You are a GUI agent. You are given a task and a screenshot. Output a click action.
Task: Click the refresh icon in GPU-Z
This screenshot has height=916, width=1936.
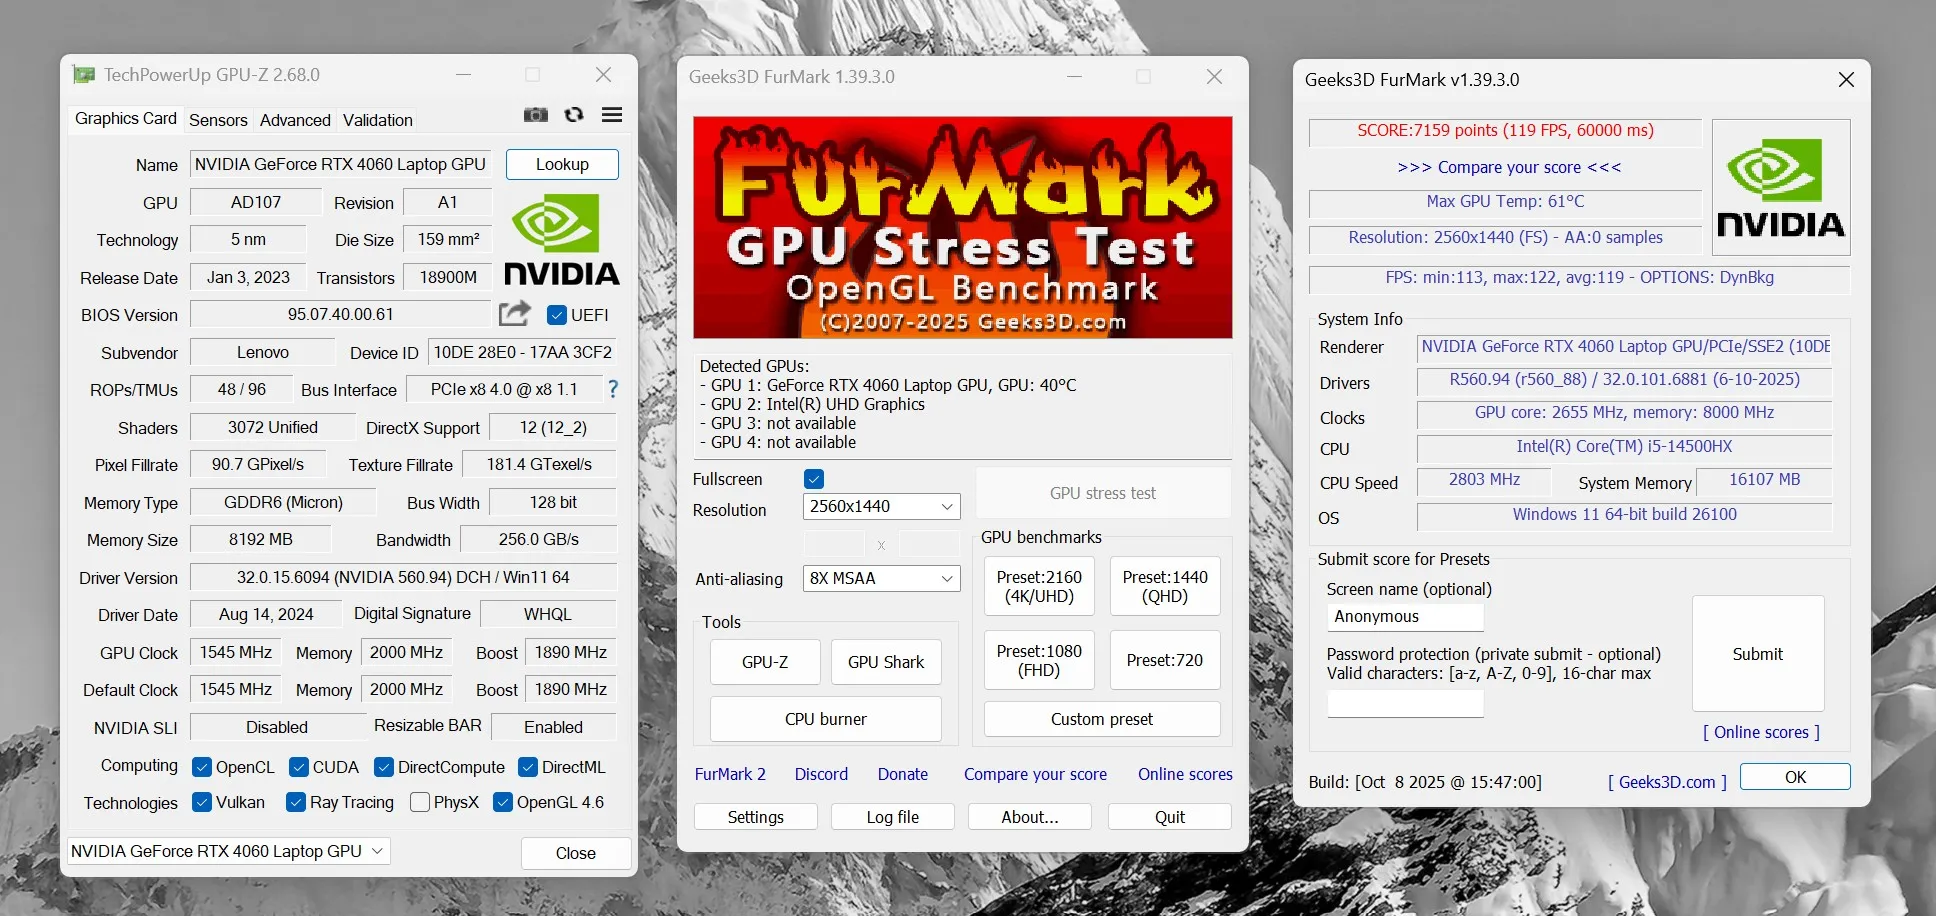tap(574, 115)
